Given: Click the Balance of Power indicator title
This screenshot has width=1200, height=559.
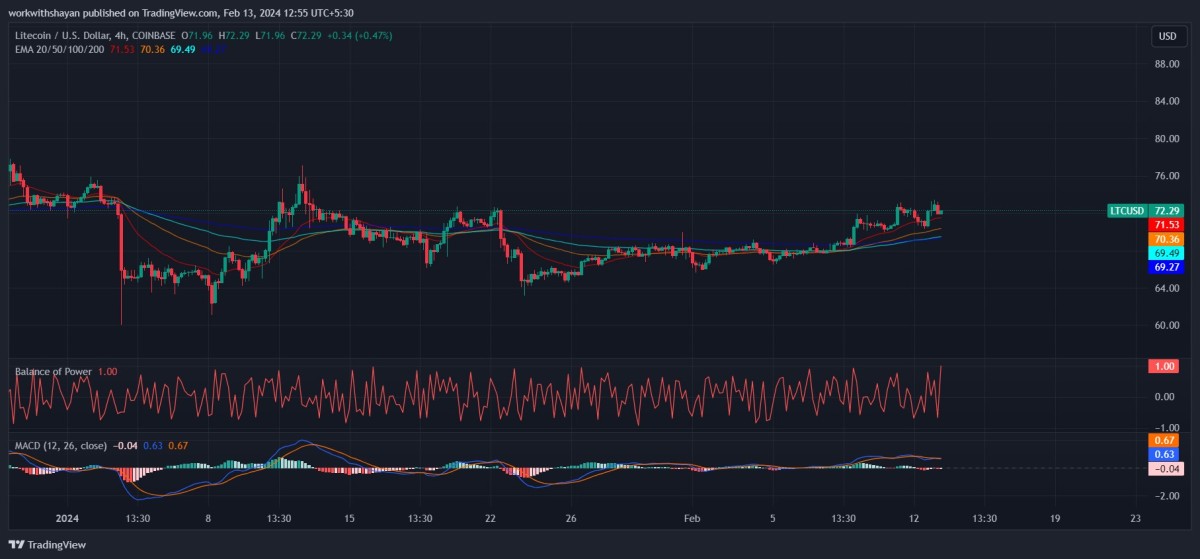Looking at the screenshot, I should [53, 372].
